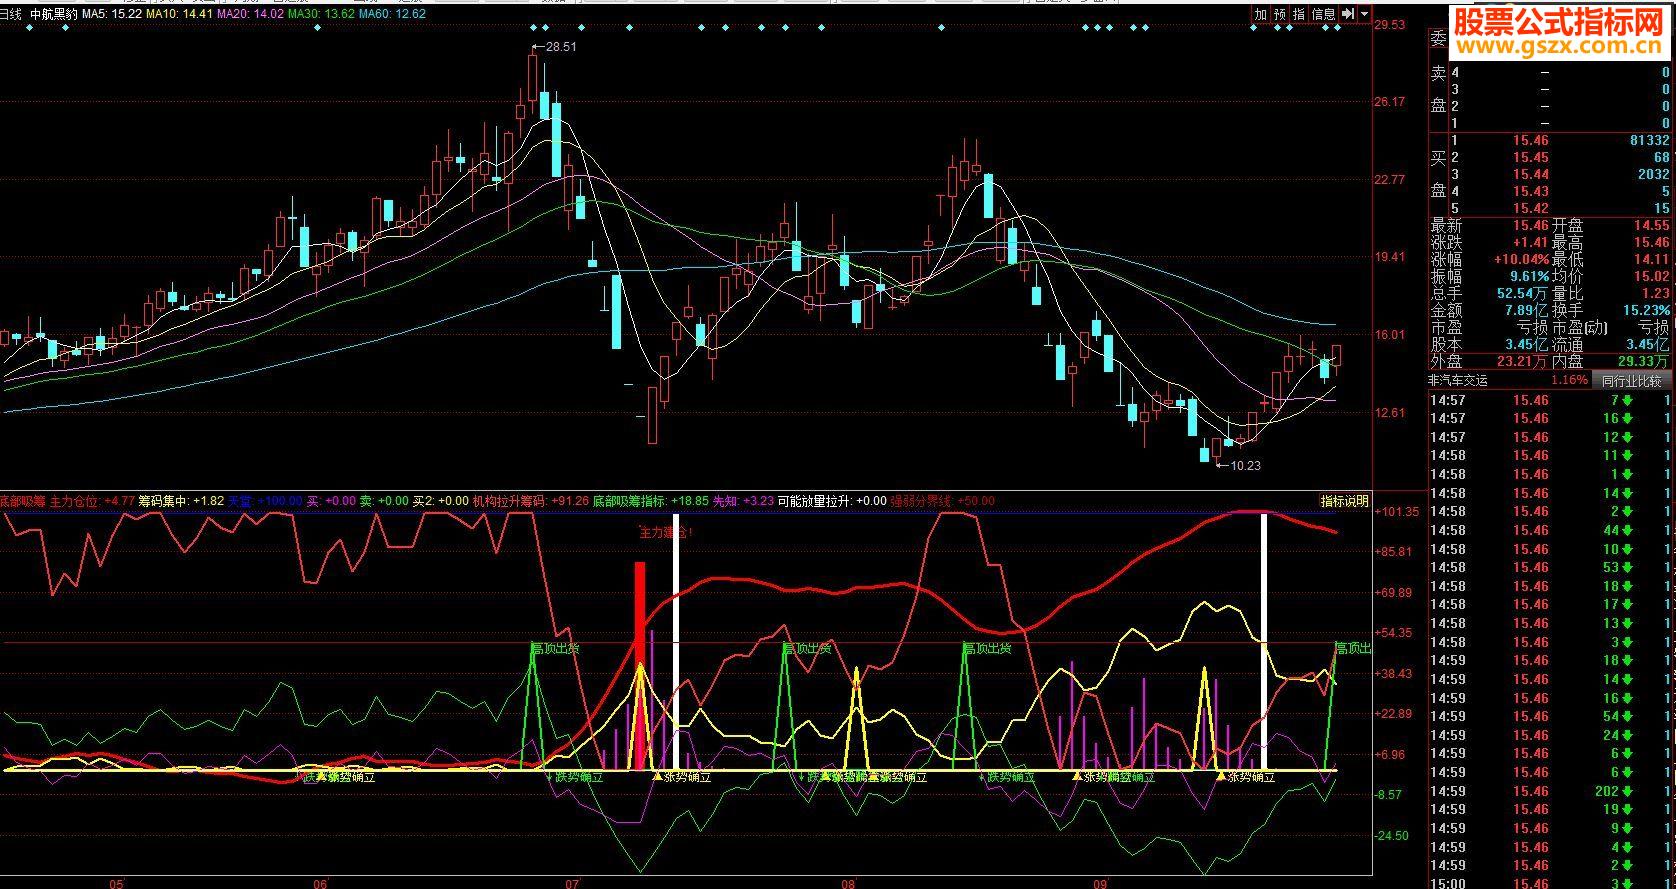Click the 指 indicator toolbar button
Screen dimensions: 1676x889
[x=1299, y=14]
